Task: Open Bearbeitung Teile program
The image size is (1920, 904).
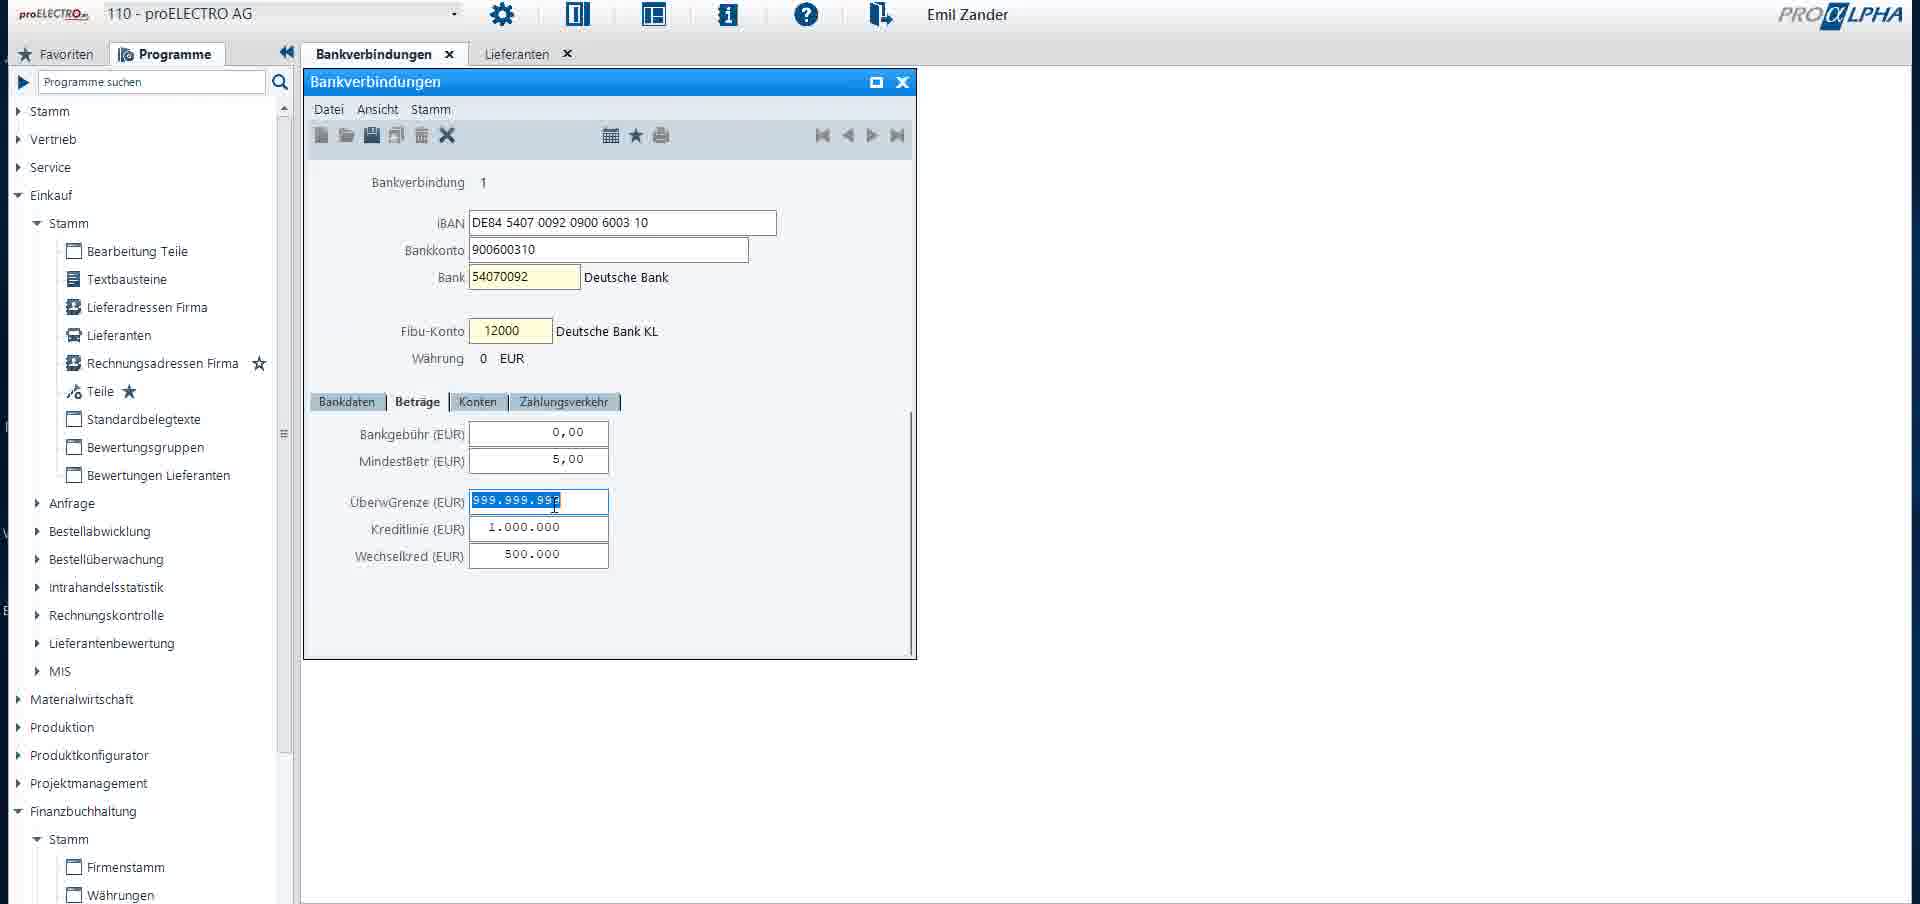Action: click(x=137, y=251)
